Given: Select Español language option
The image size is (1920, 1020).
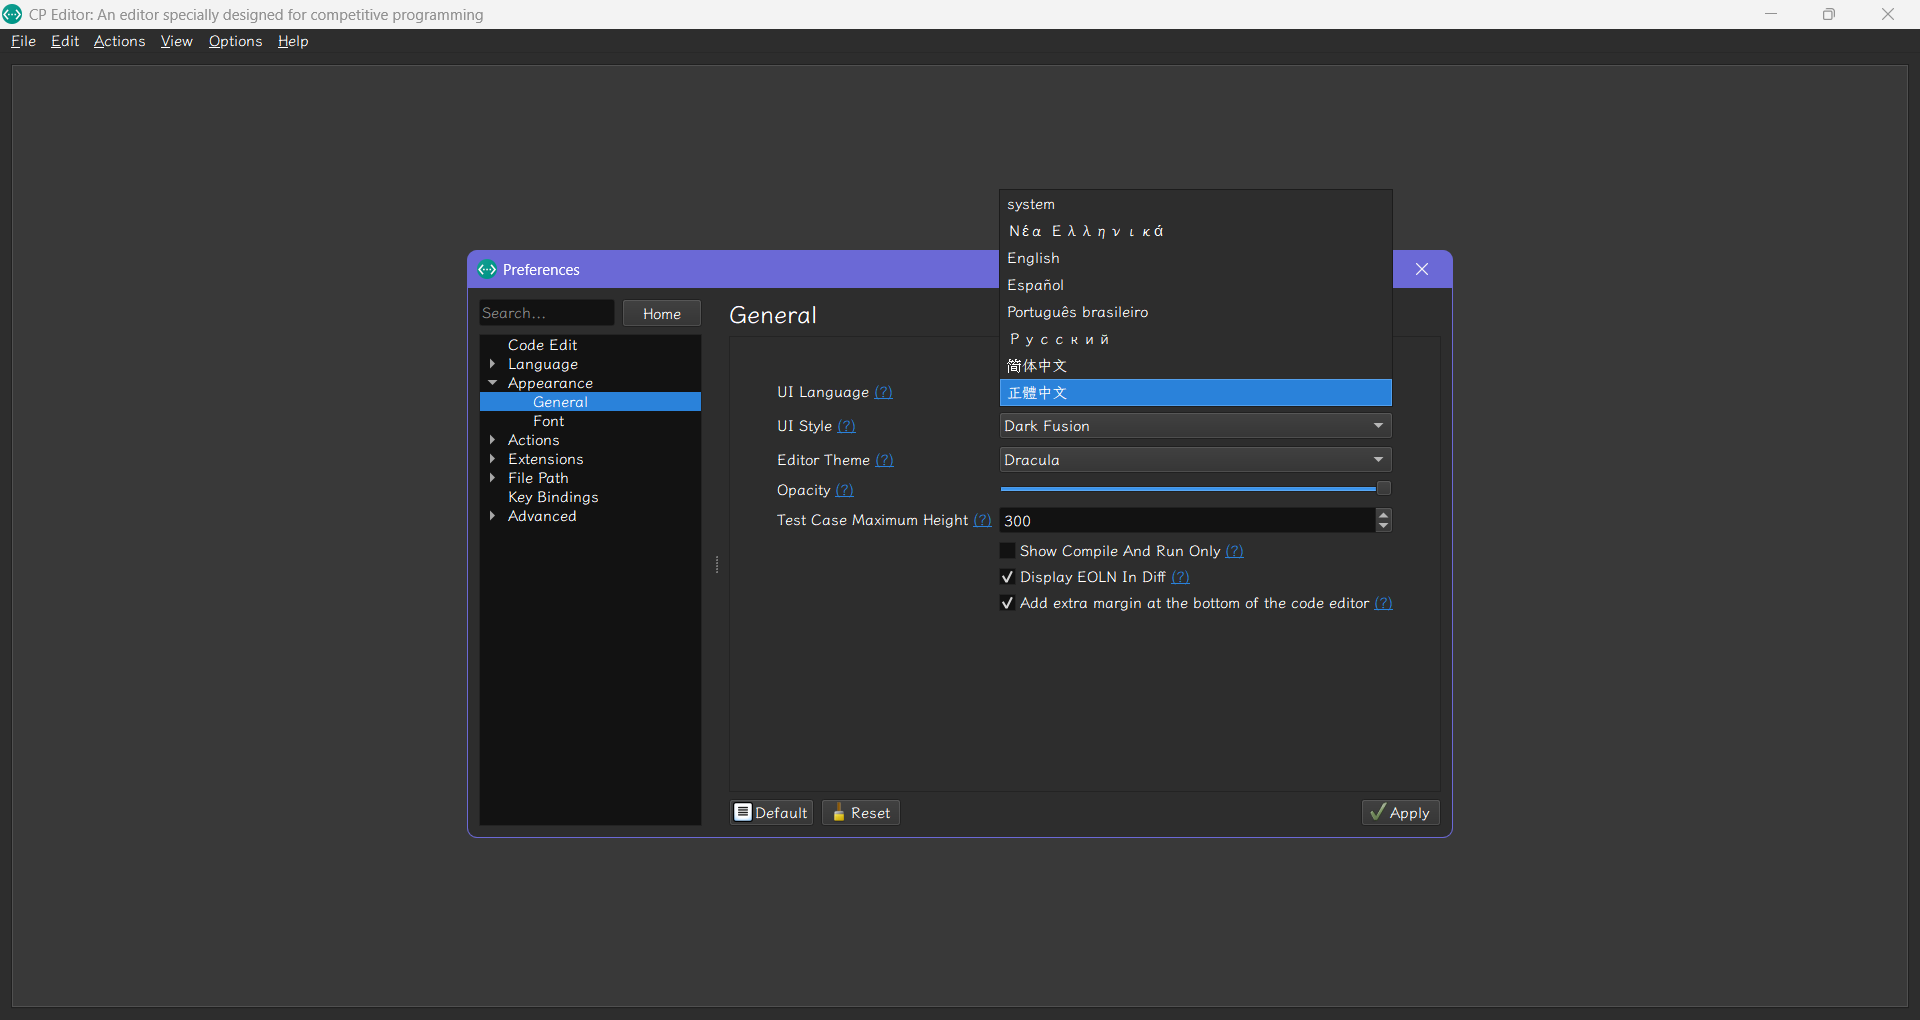Looking at the screenshot, I should pyautogui.click(x=1196, y=285).
